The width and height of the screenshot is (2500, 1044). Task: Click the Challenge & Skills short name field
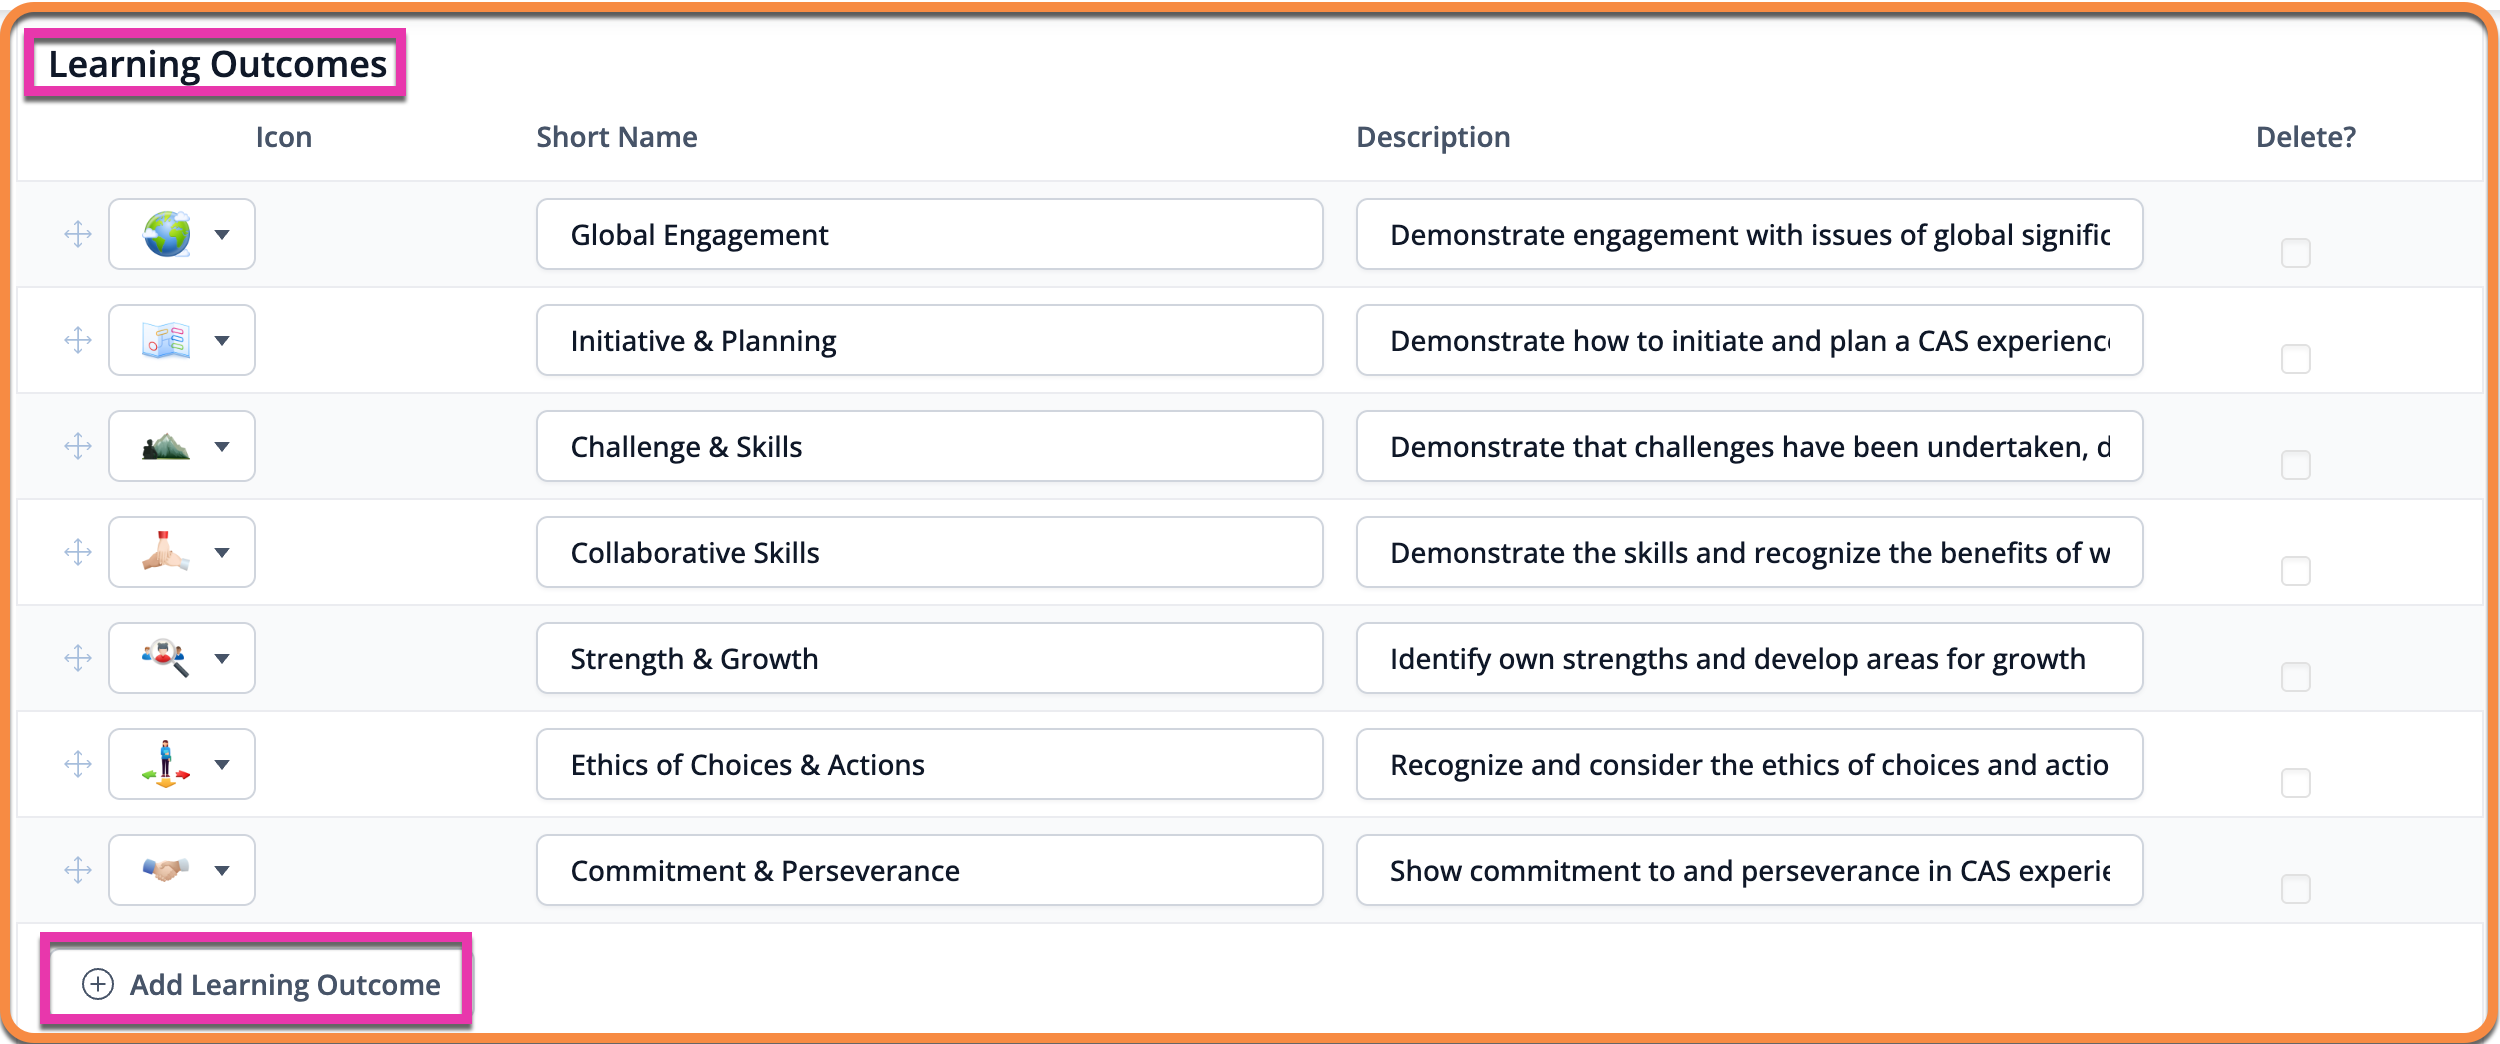(930, 446)
